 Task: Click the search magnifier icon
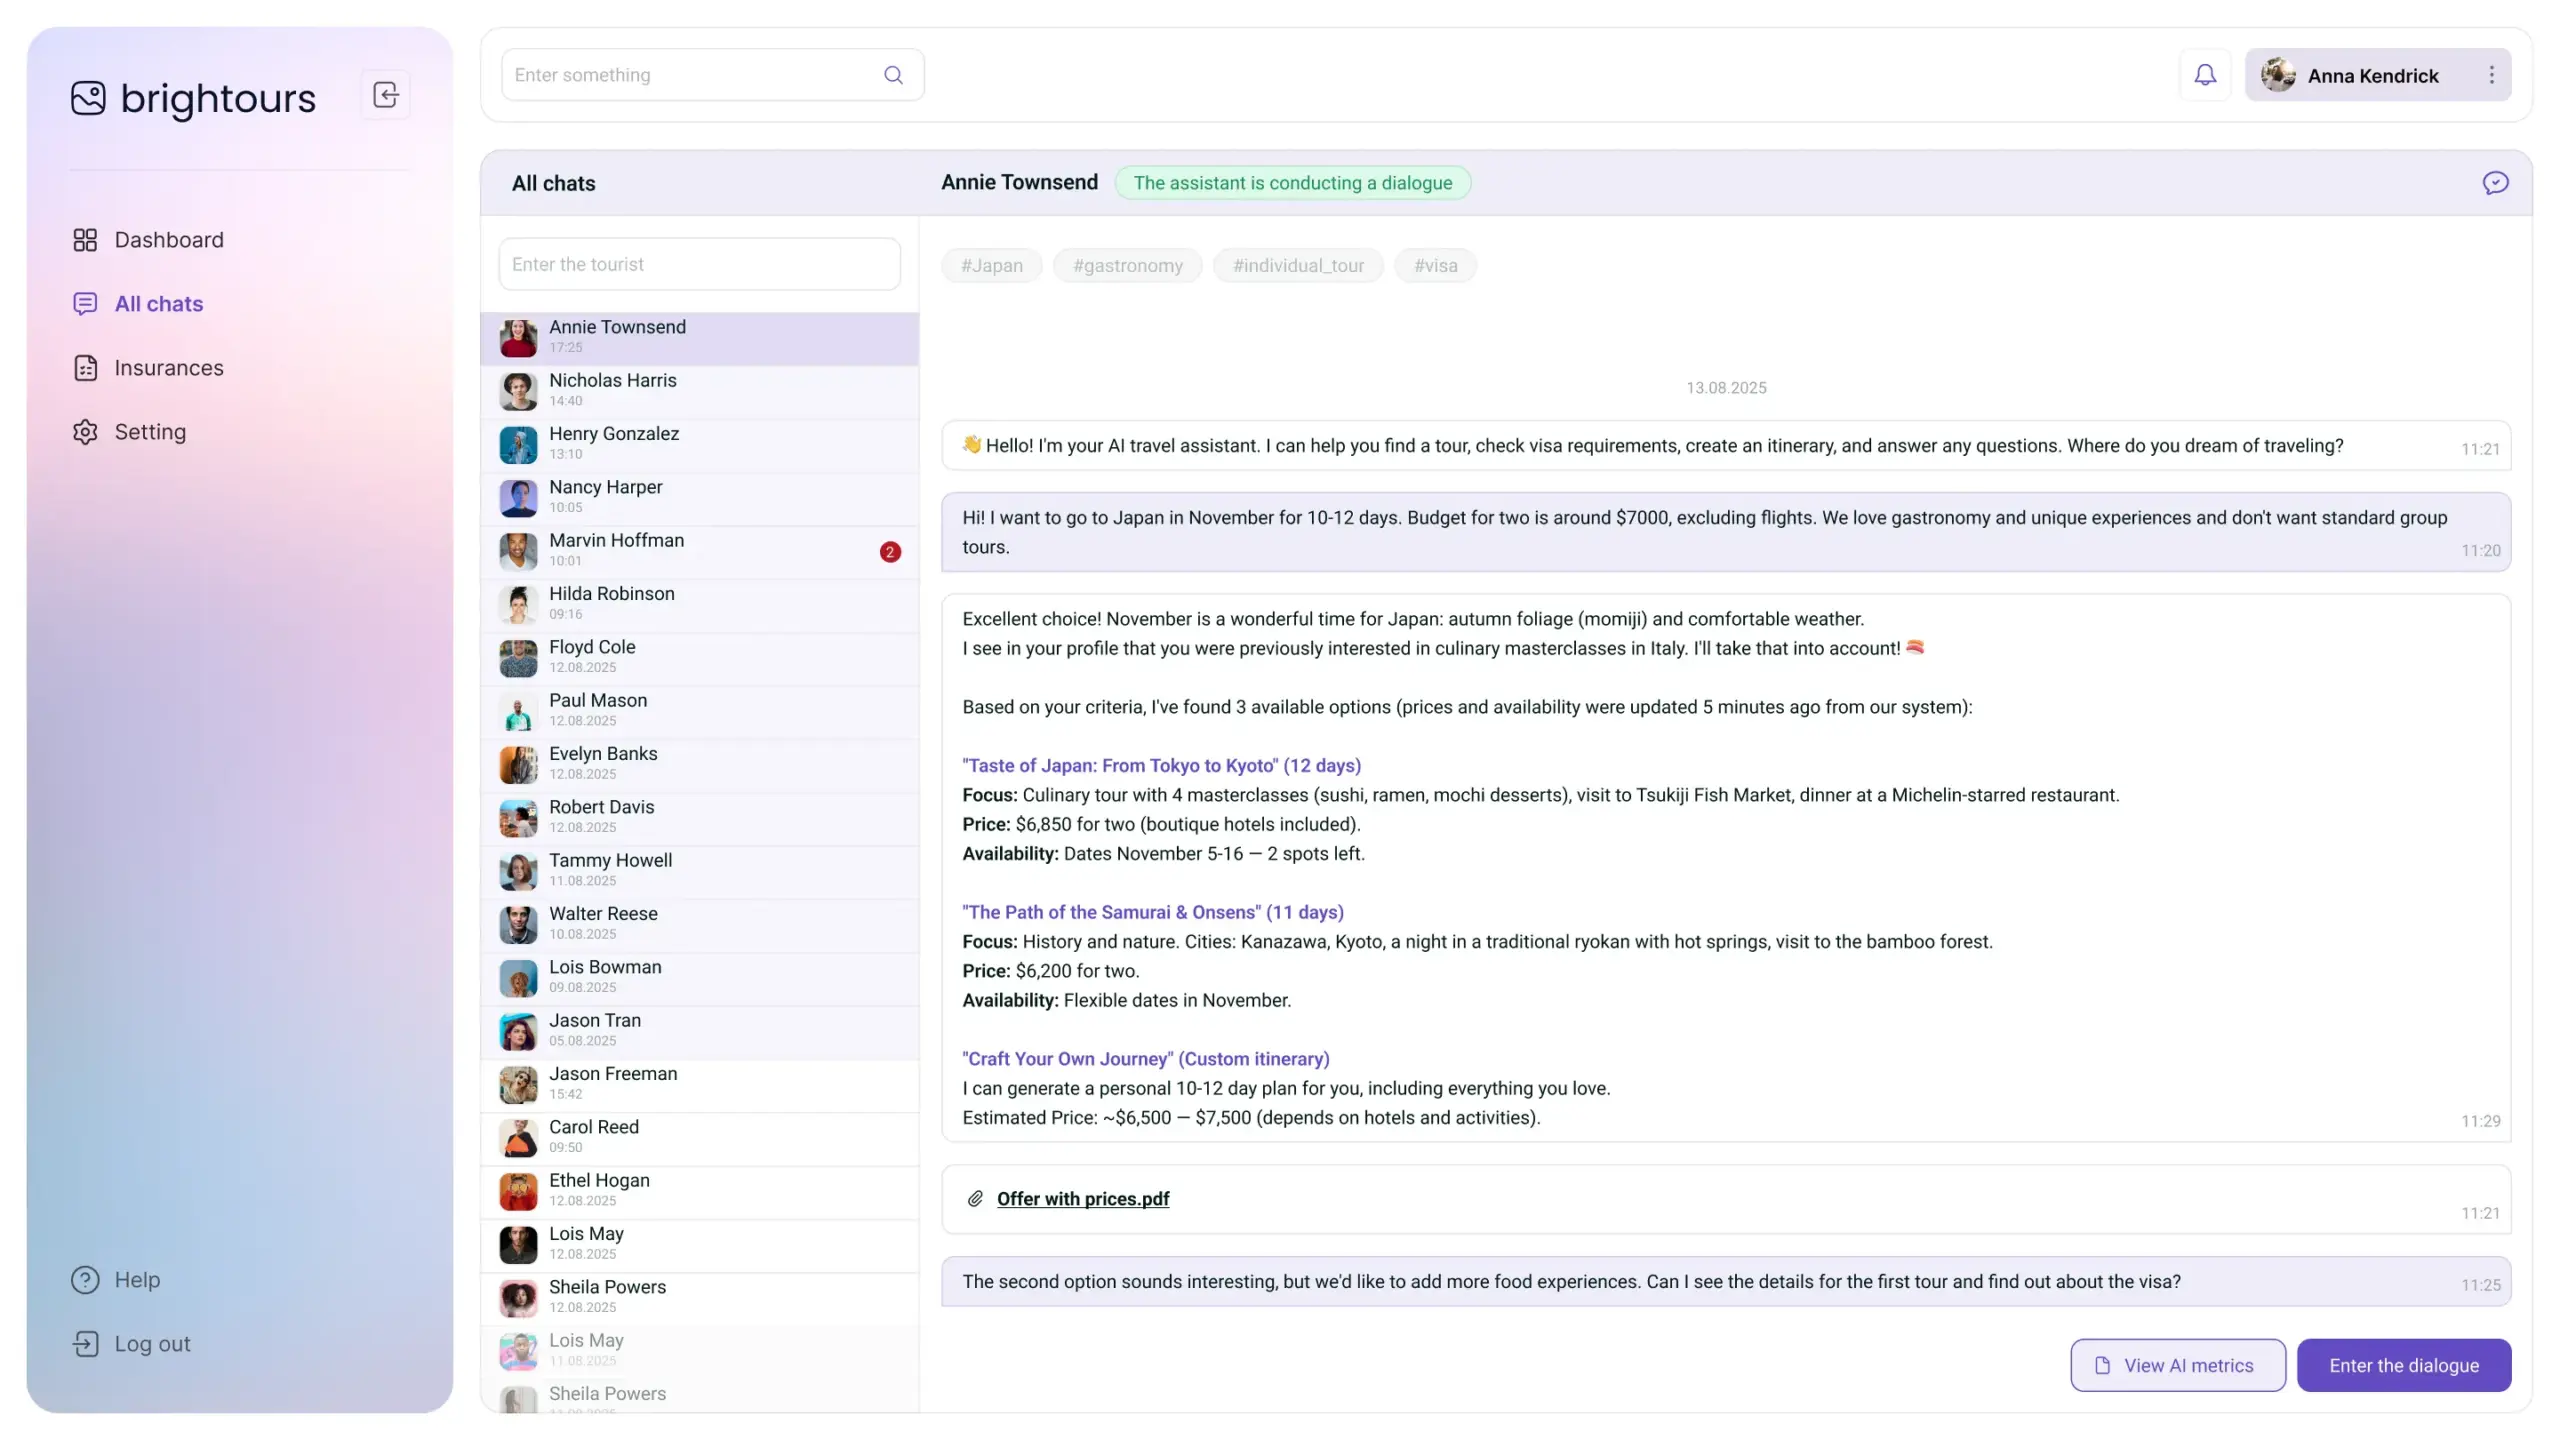pos(893,75)
